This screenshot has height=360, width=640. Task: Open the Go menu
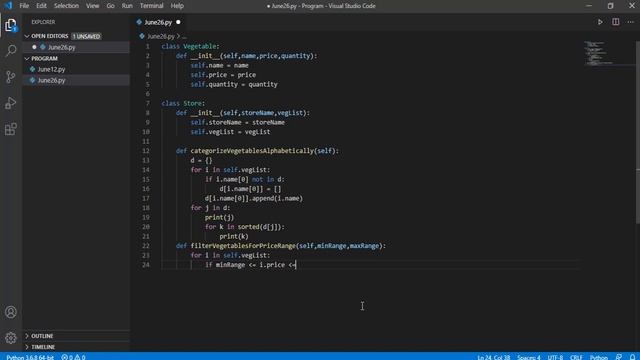pyautogui.click(x=110, y=6)
